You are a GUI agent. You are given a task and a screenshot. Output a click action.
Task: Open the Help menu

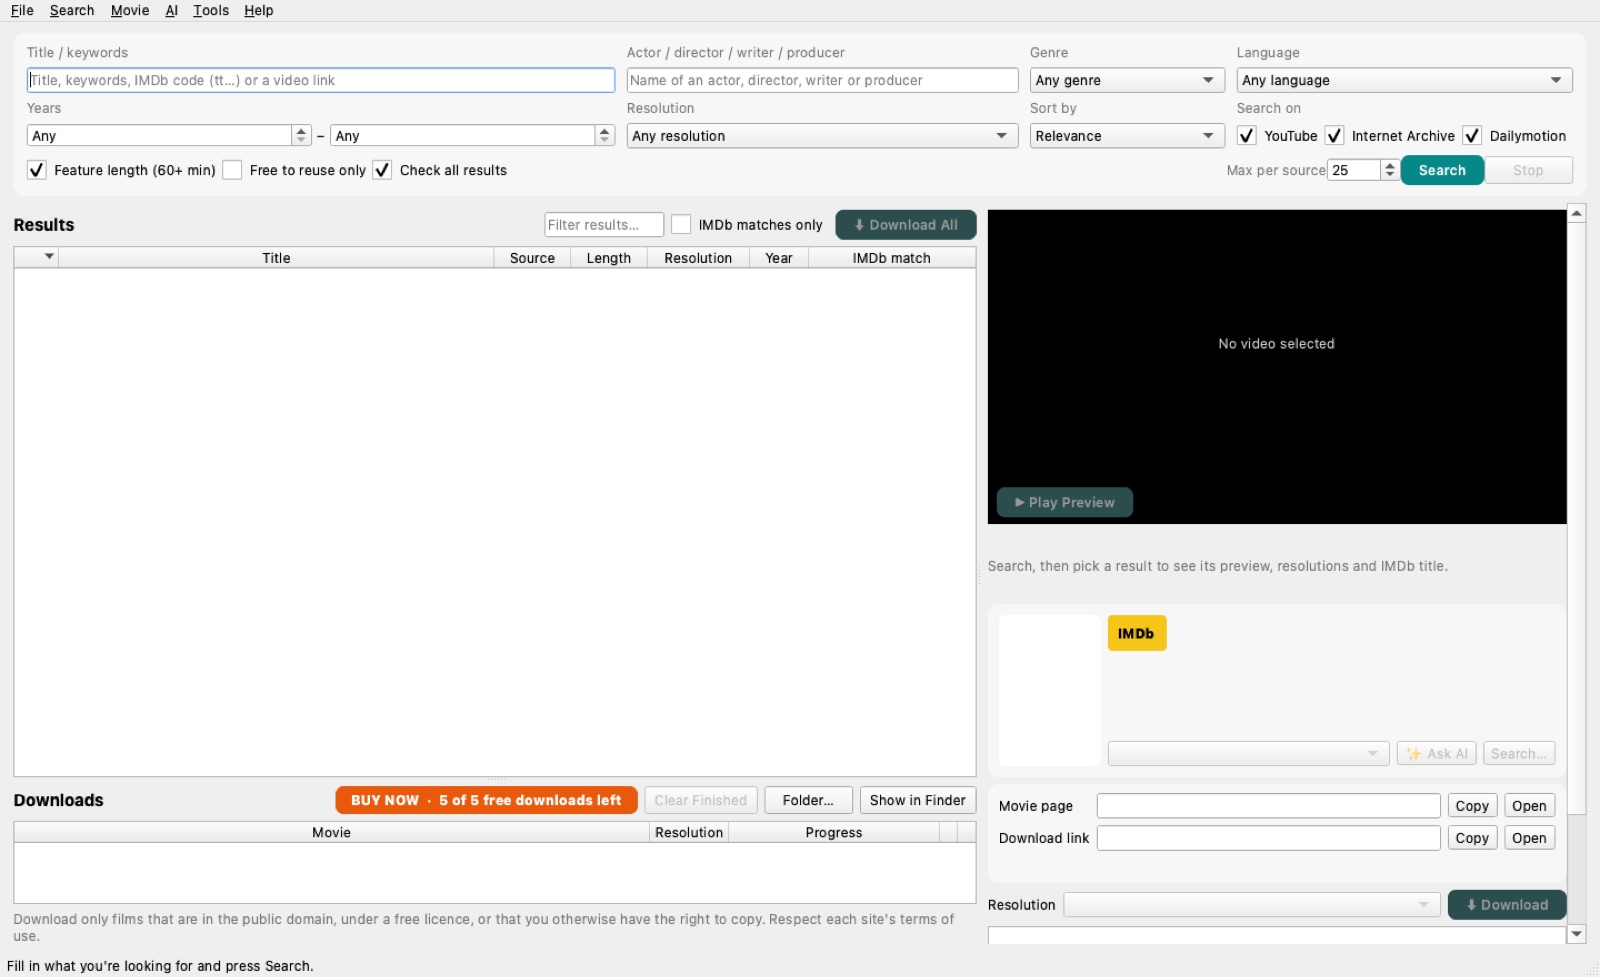point(259,10)
